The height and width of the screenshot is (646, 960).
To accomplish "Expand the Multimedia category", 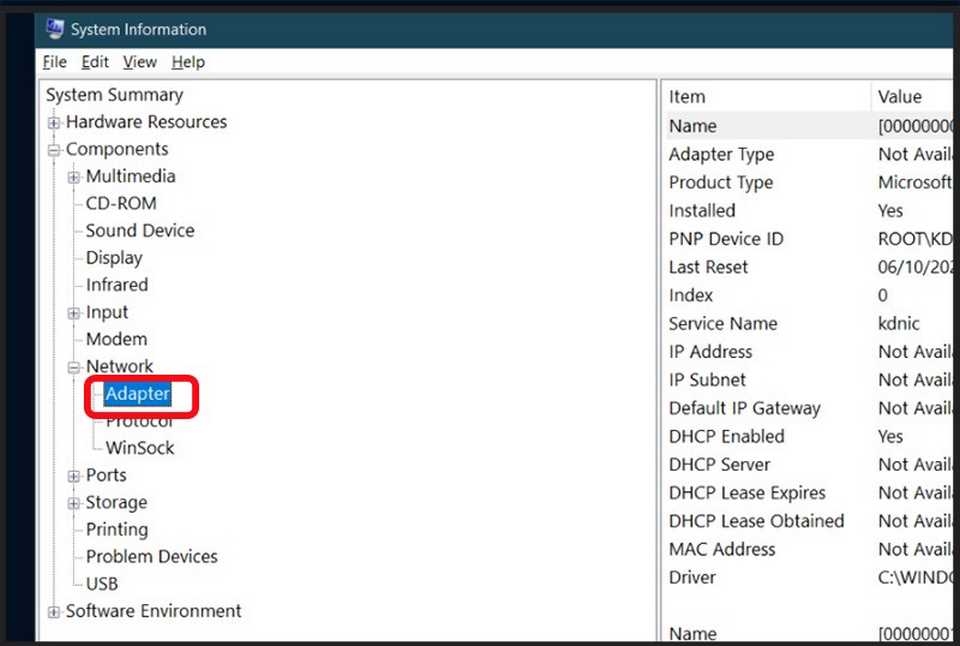I will click(74, 177).
